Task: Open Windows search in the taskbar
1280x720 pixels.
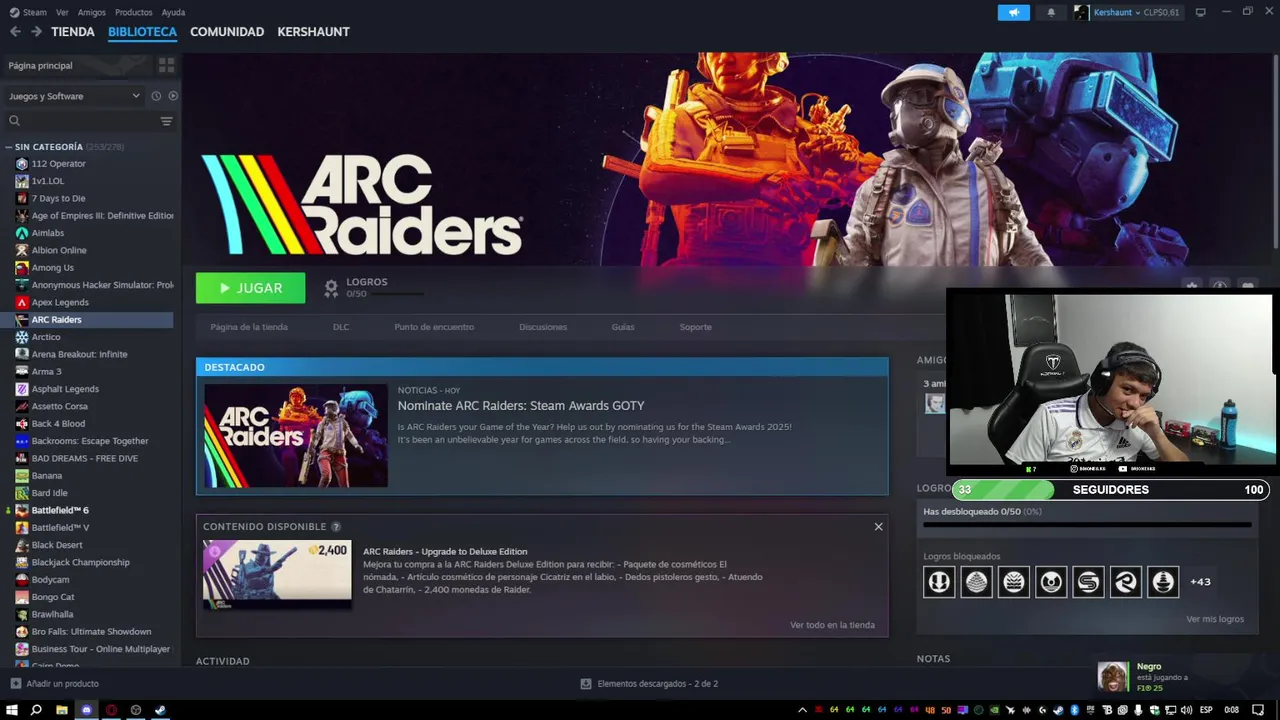Action: [x=36, y=710]
